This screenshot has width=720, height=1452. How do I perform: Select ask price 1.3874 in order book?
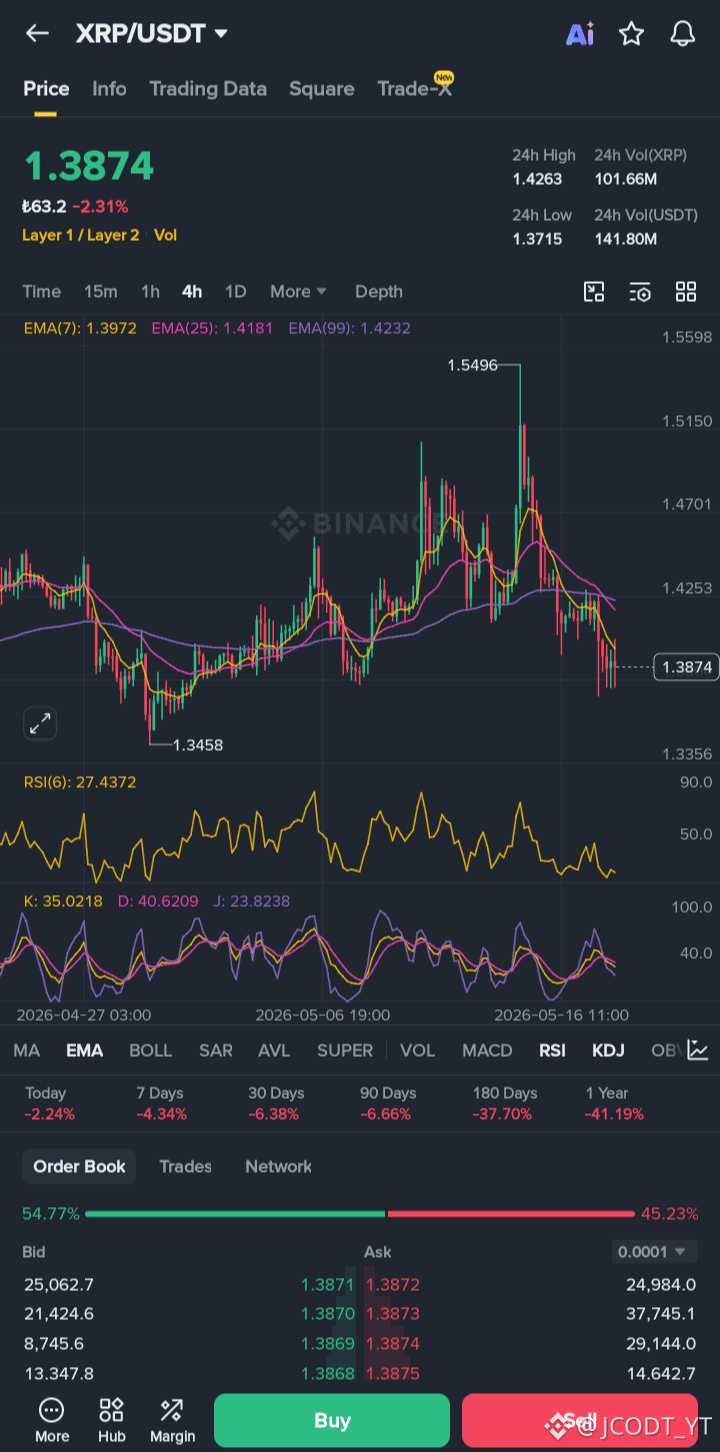[x=393, y=1344]
